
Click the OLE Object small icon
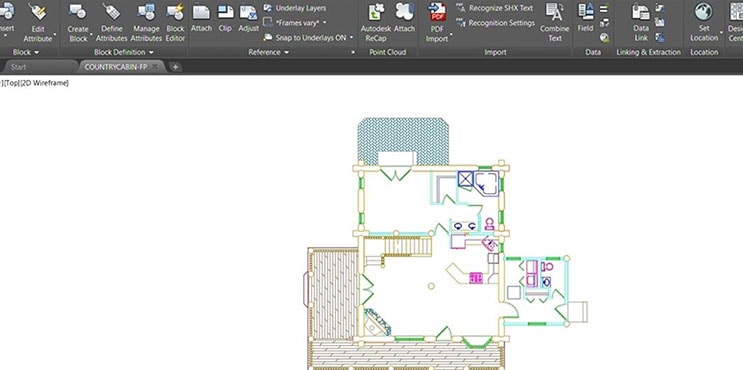[x=604, y=23]
